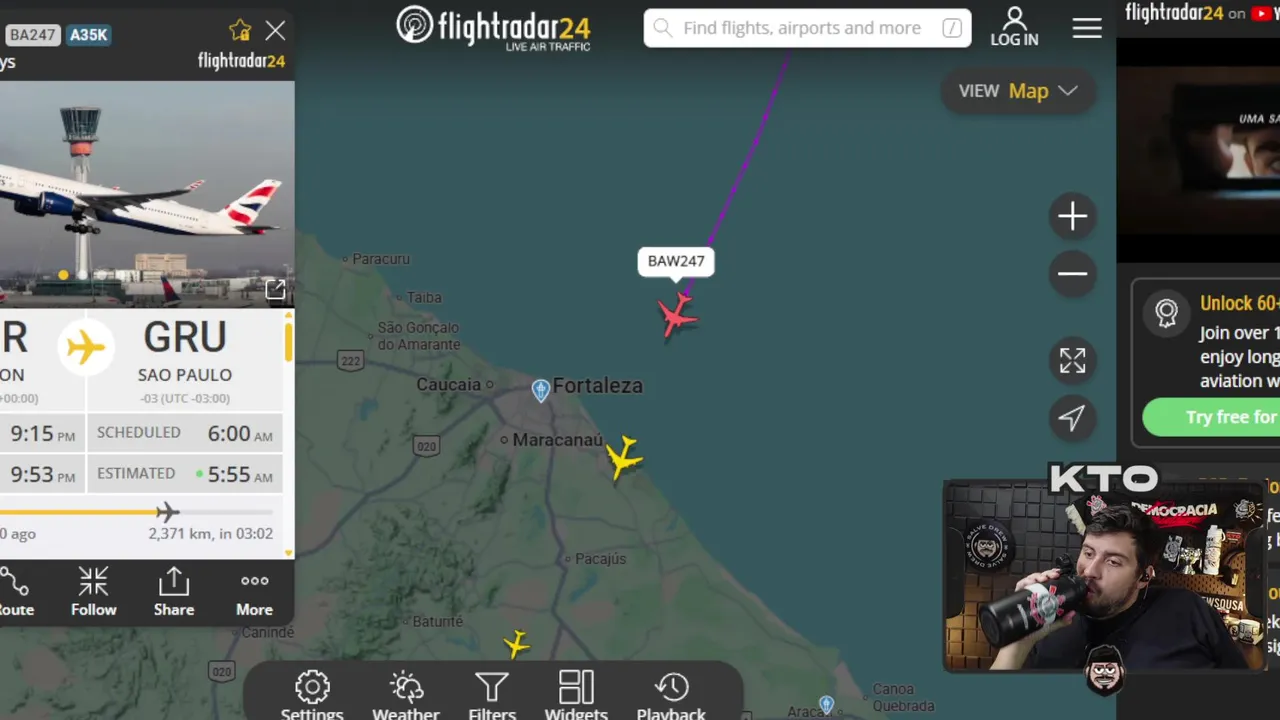Toggle fullscreen map view

click(1072, 360)
